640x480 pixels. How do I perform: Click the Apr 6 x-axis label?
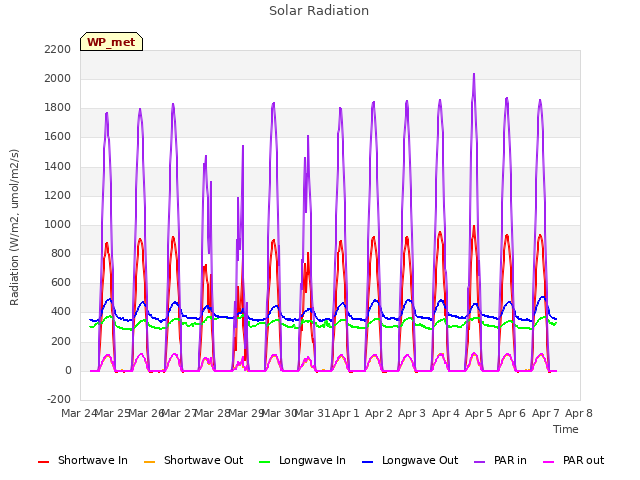[512, 413]
